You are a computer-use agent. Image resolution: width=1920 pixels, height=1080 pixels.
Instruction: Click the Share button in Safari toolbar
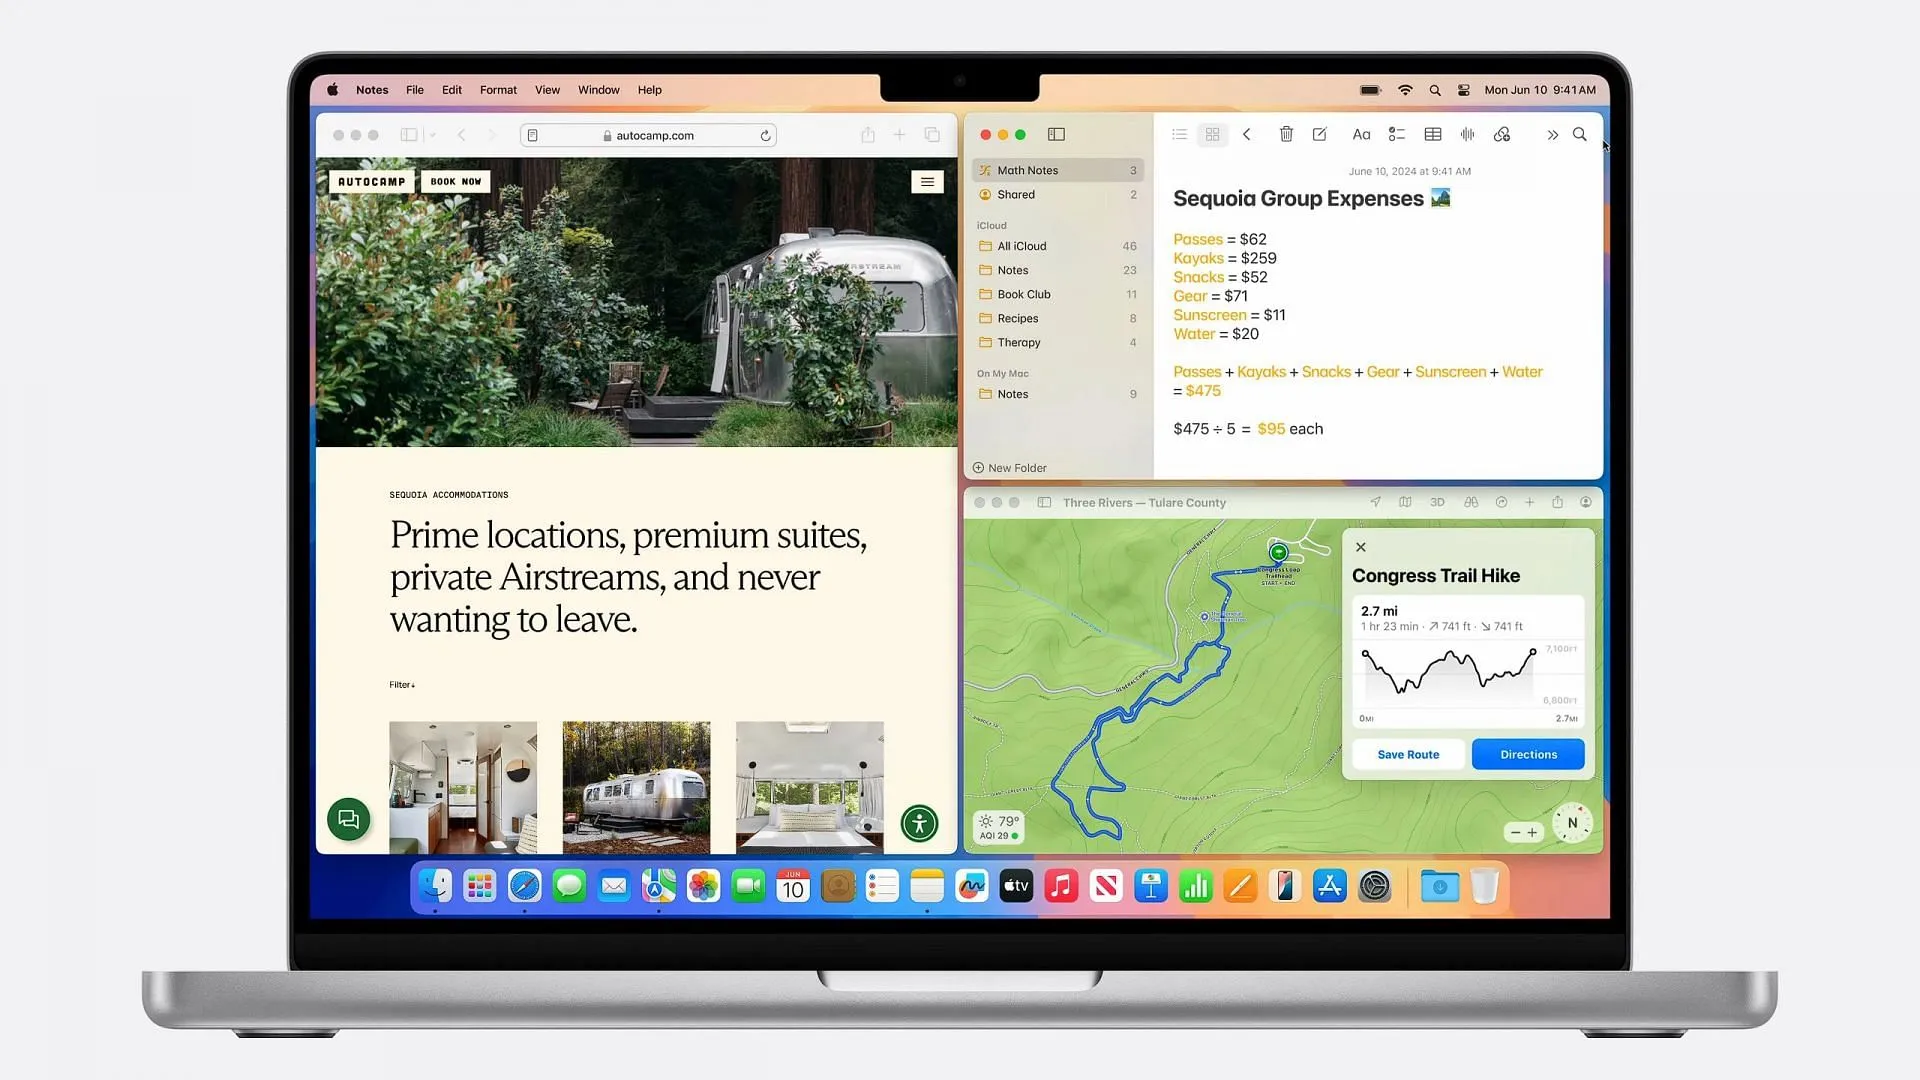point(866,135)
